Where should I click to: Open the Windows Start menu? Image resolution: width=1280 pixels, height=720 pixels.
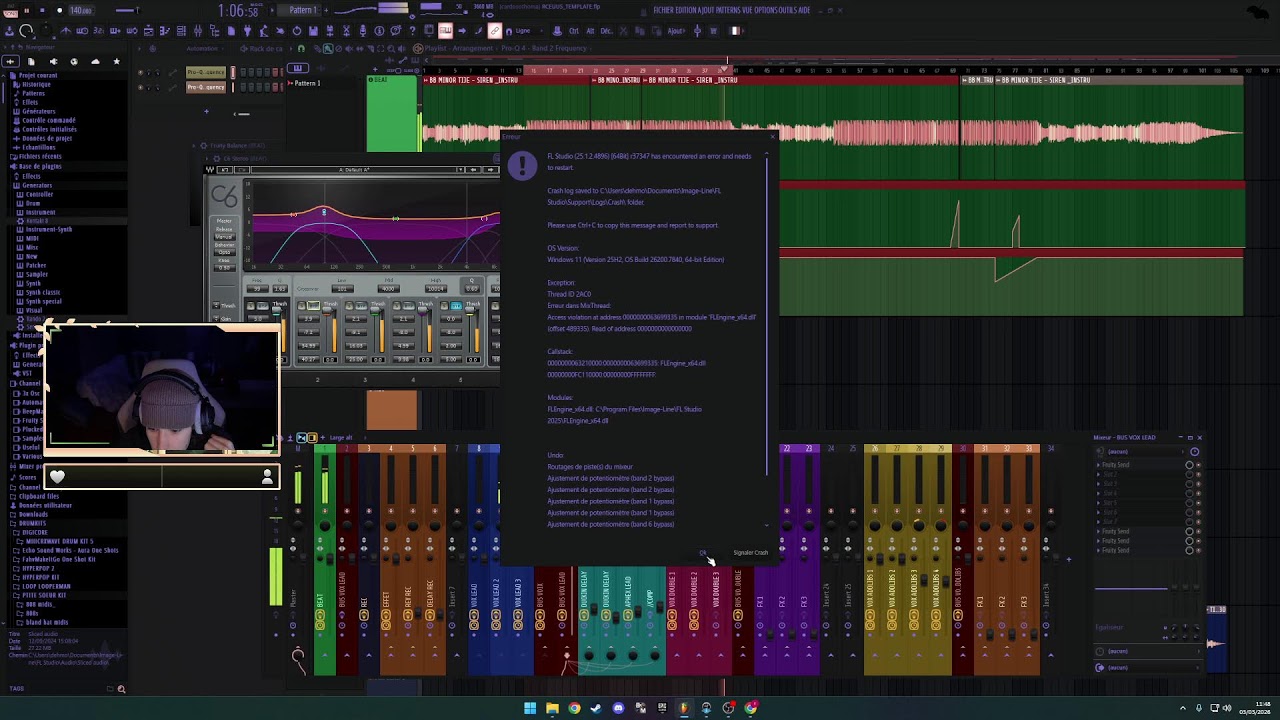click(x=530, y=708)
